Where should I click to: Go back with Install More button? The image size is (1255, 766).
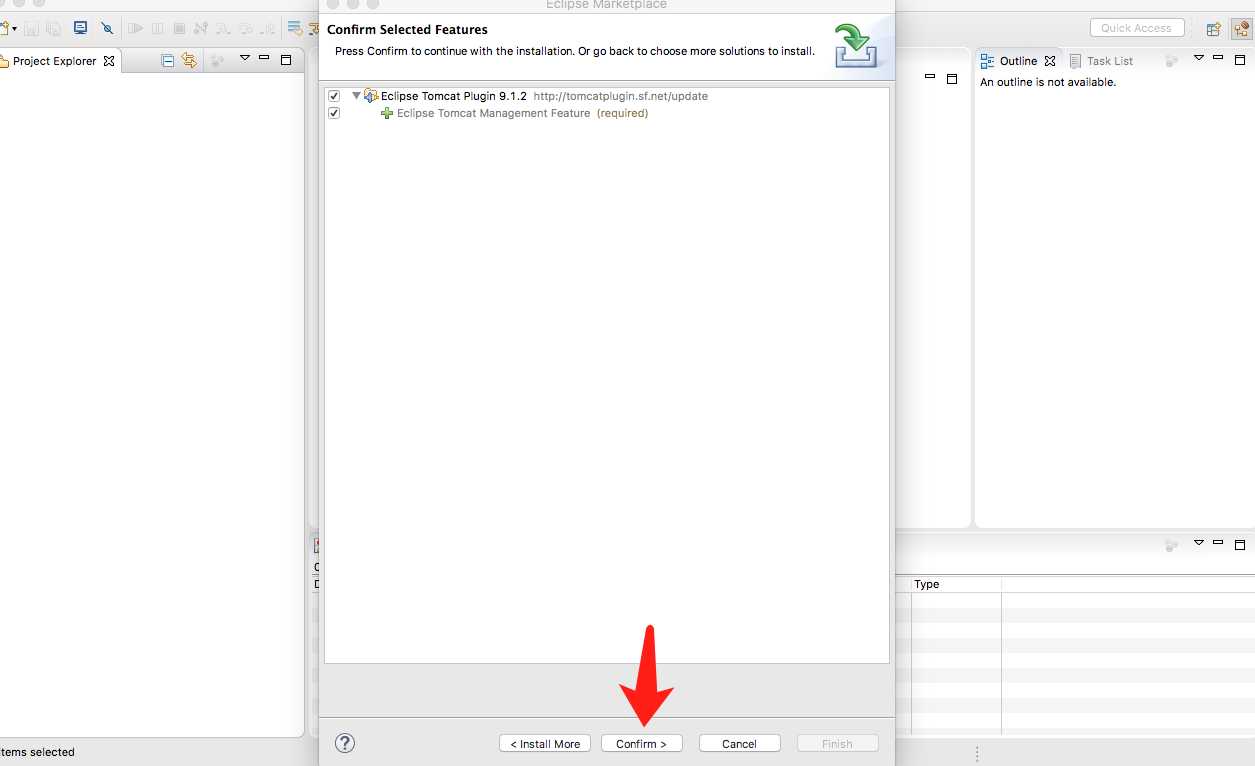(545, 743)
